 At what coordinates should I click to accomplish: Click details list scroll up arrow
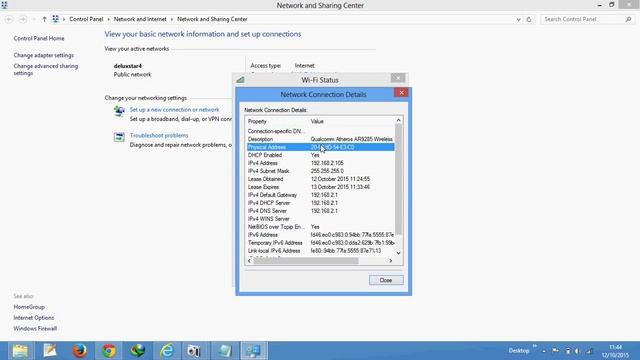point(398,120)
